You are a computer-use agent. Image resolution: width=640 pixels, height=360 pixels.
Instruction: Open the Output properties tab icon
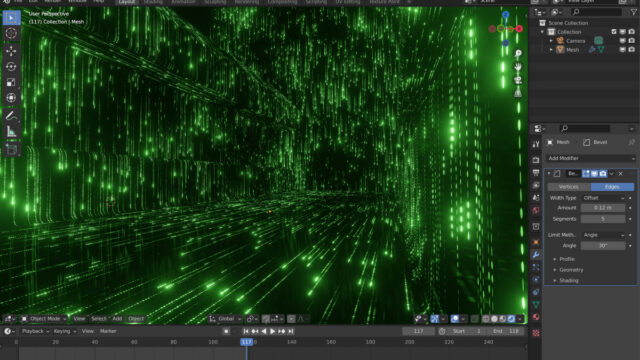pyautogui.click(x=536, y=173)
